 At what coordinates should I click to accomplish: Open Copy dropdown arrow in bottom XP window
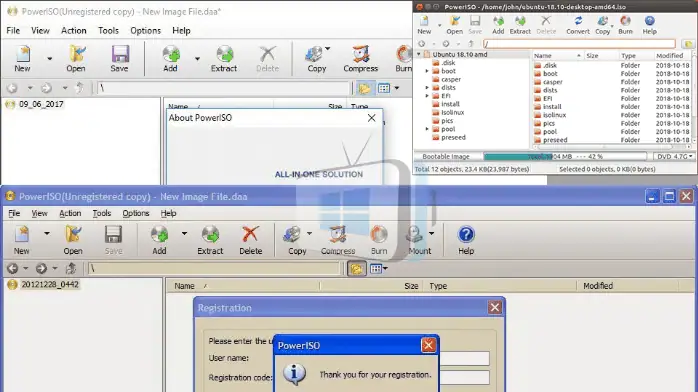tap(309, 234)
